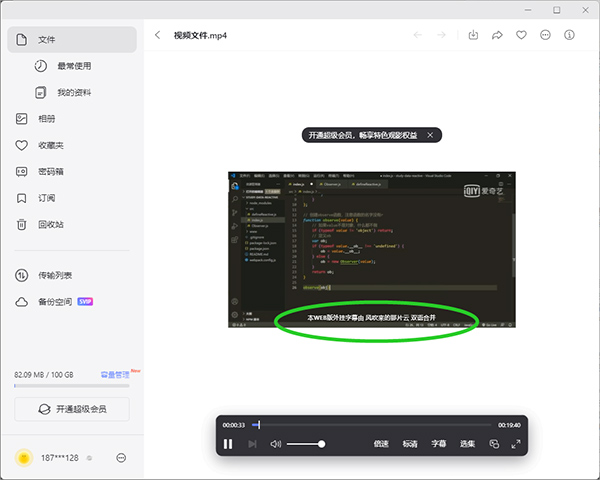
Task: Go back with the left chevron beside the filename
Action: click(158, 35)
